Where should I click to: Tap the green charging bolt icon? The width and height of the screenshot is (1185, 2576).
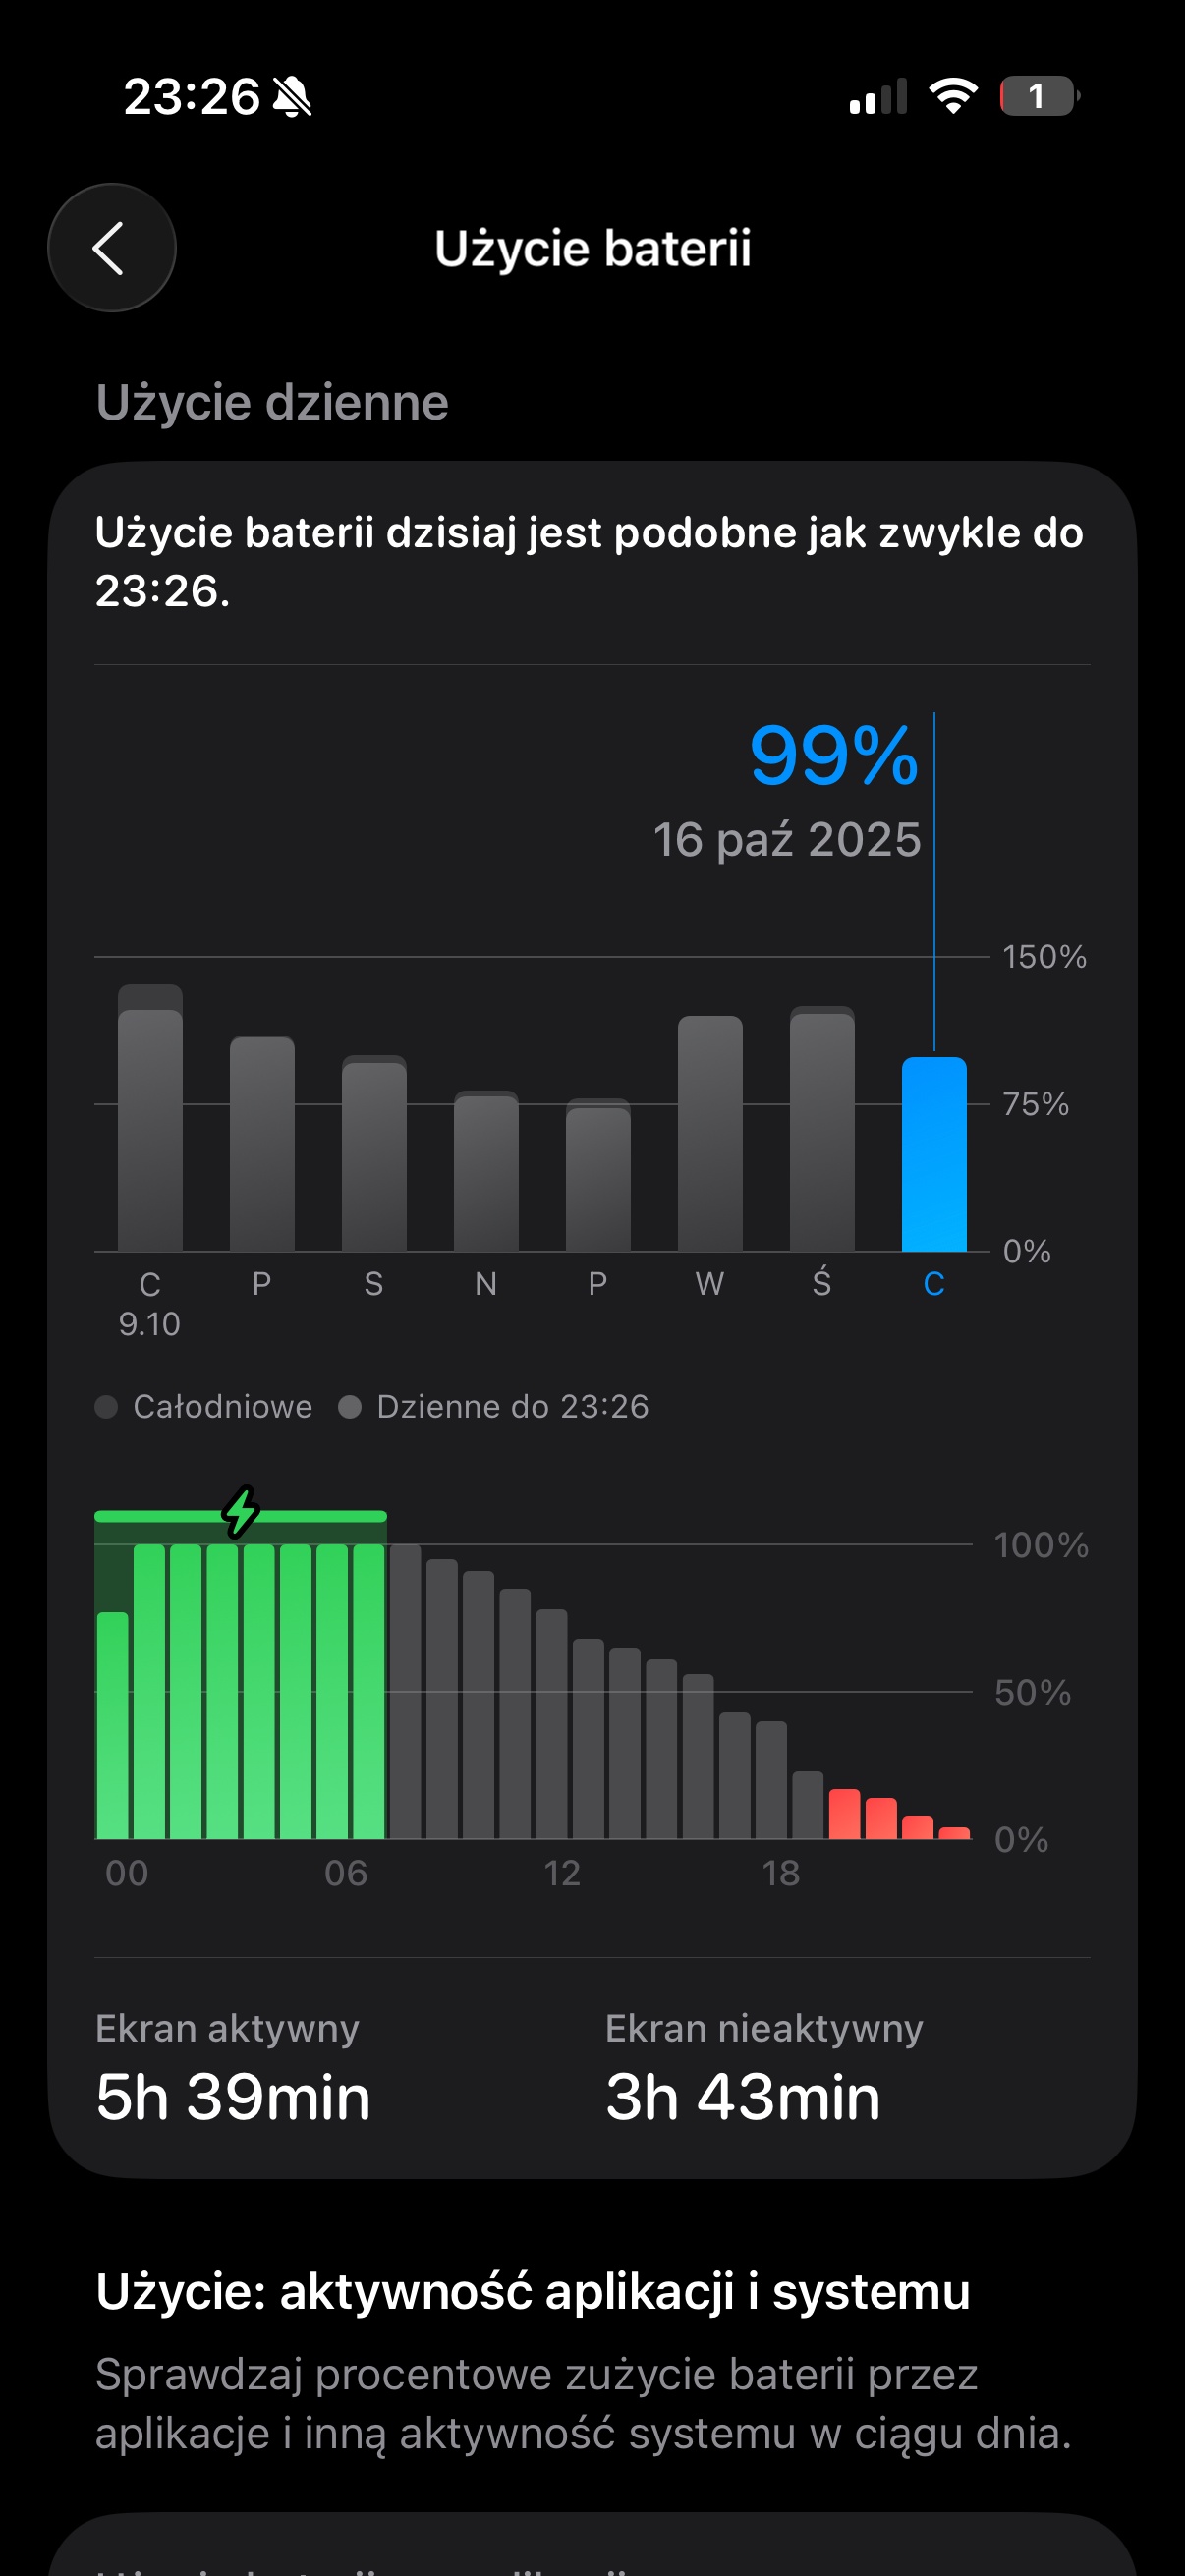(x=240, y=1511)
